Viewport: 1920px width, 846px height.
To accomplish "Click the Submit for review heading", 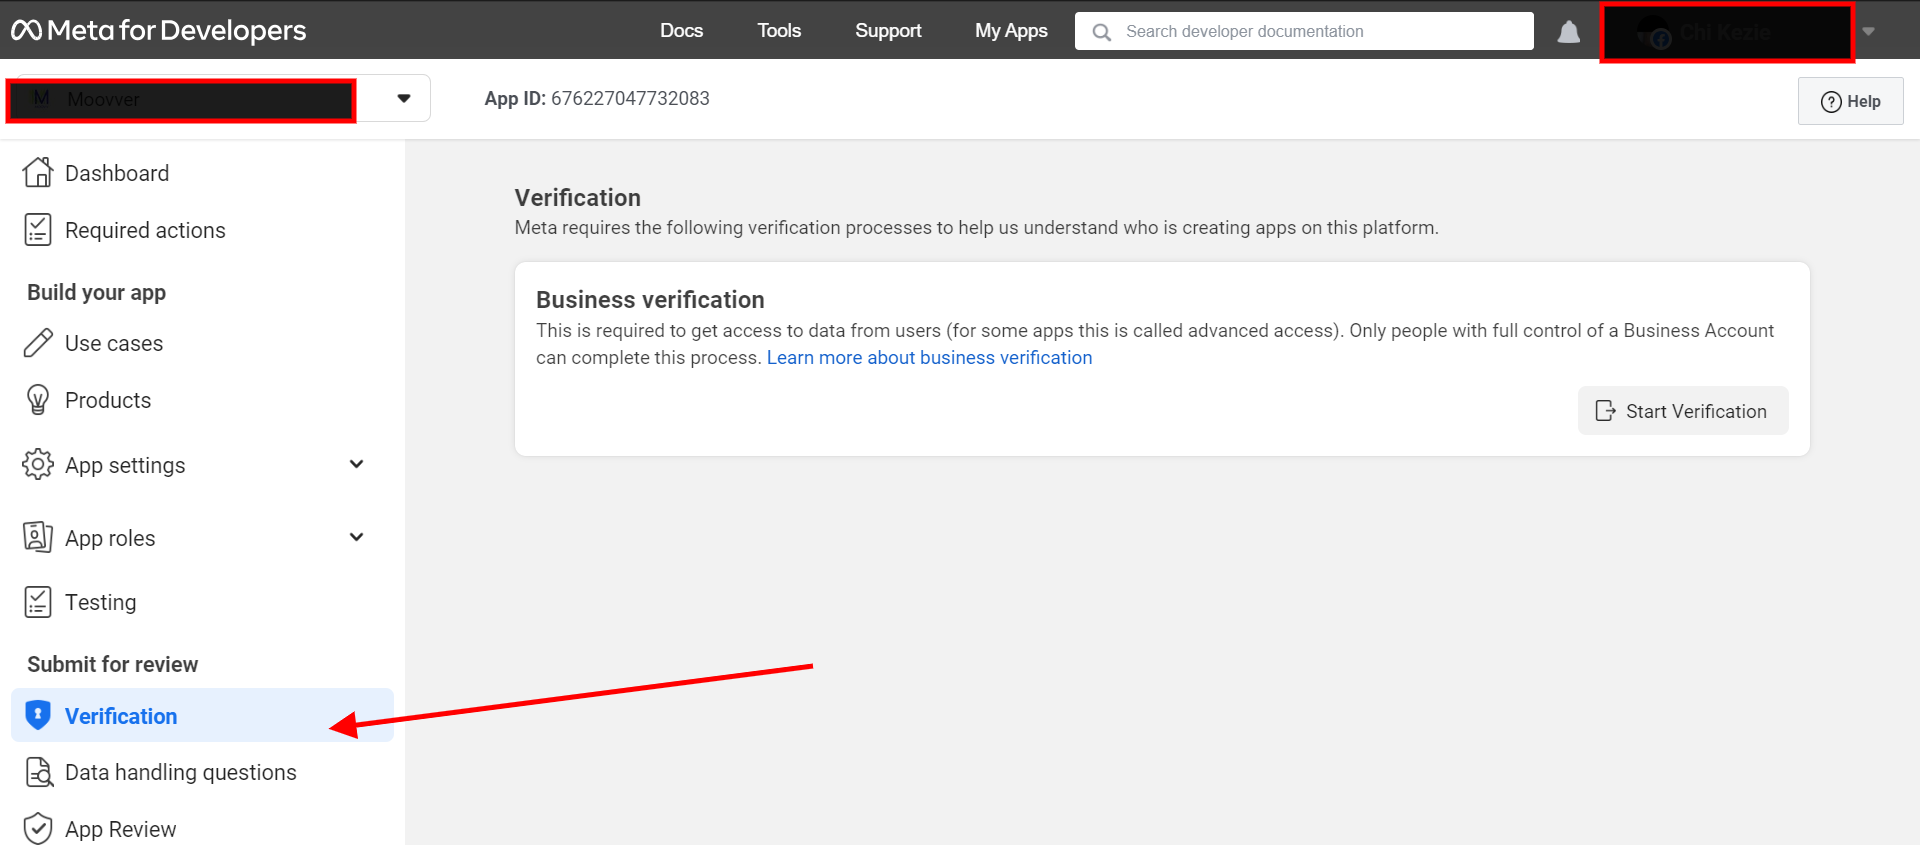I will 112,664.
